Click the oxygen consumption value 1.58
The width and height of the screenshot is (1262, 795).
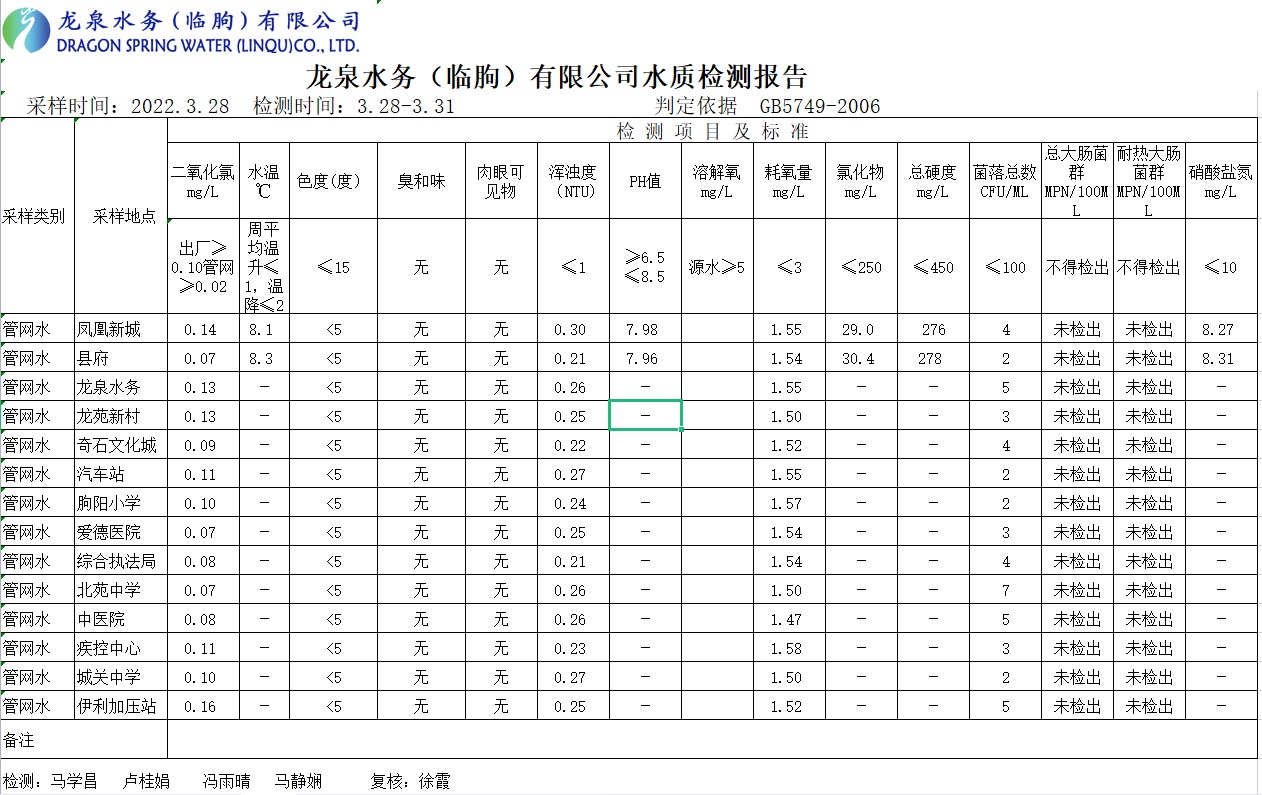coord(788,648)
